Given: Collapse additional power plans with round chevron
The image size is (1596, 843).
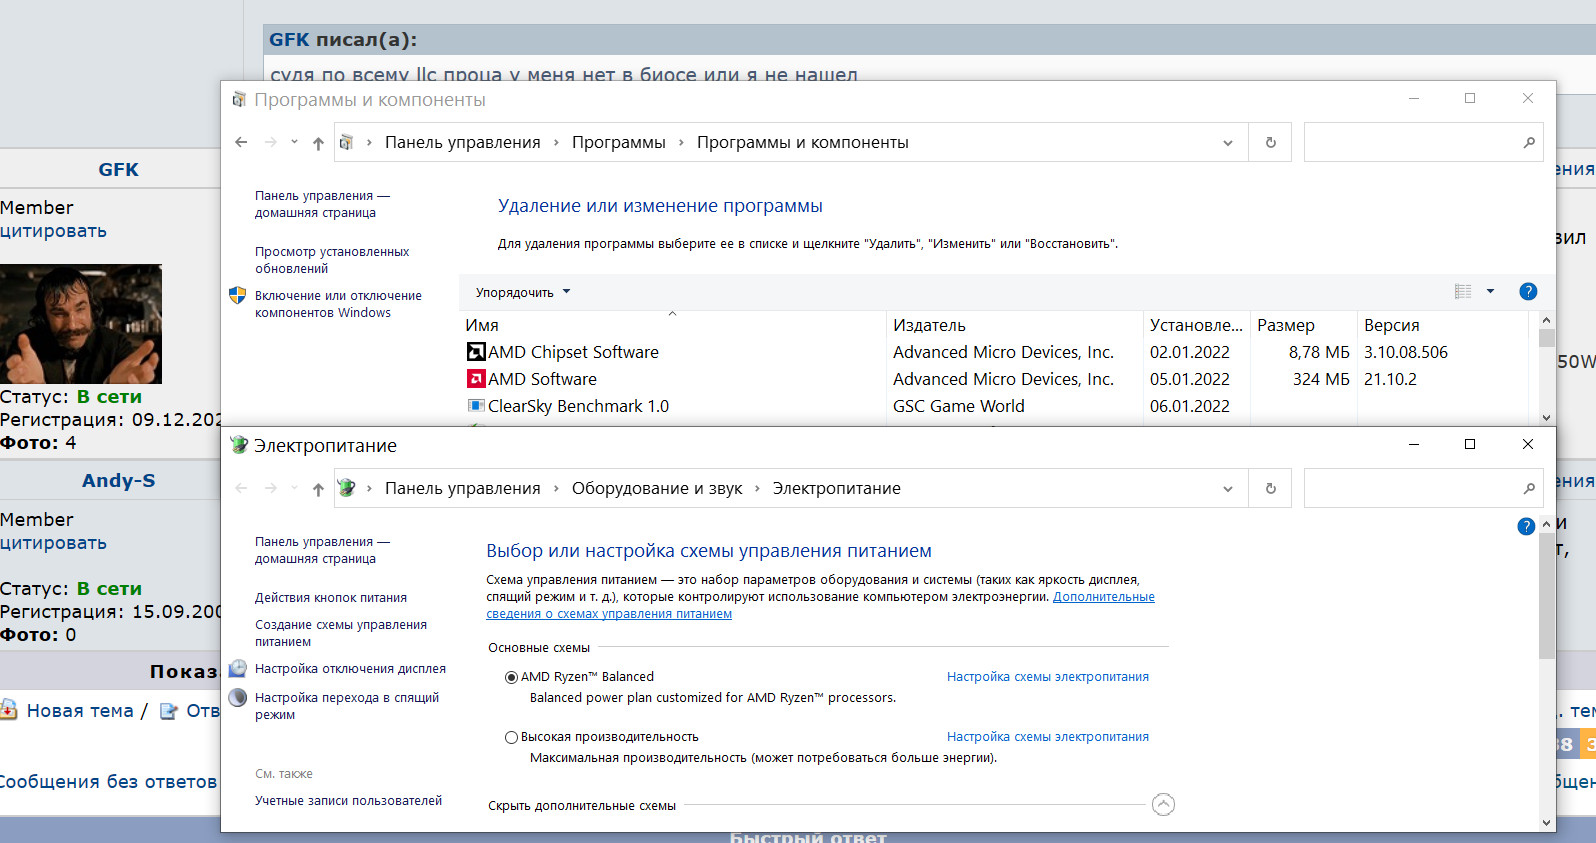Looking at the screenshot, I should coord(1163,805).
